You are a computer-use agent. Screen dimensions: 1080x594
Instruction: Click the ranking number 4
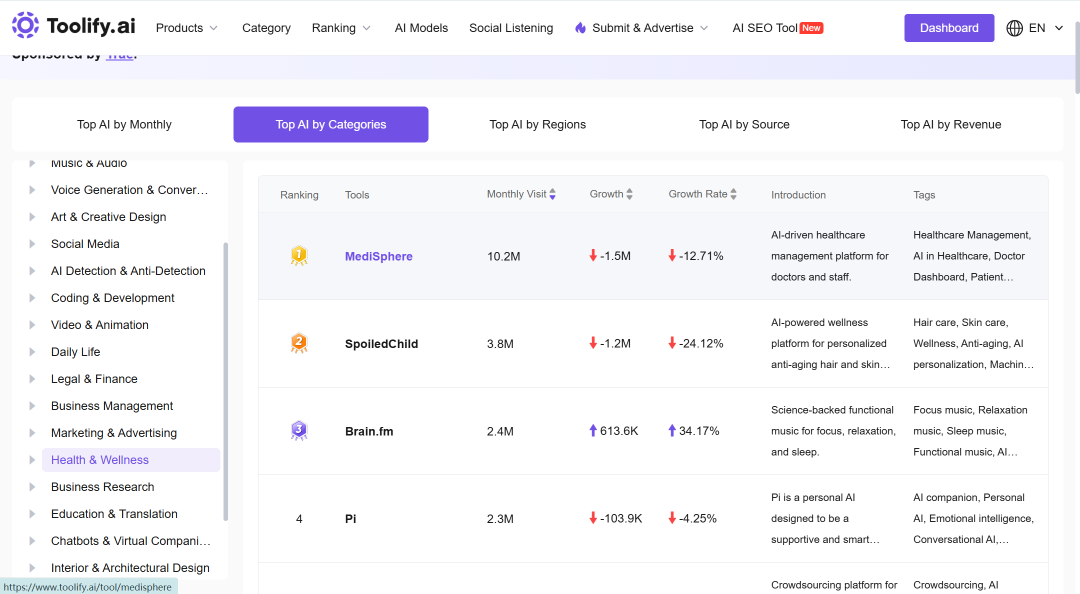pyautogui.click(x=299, y=519)
